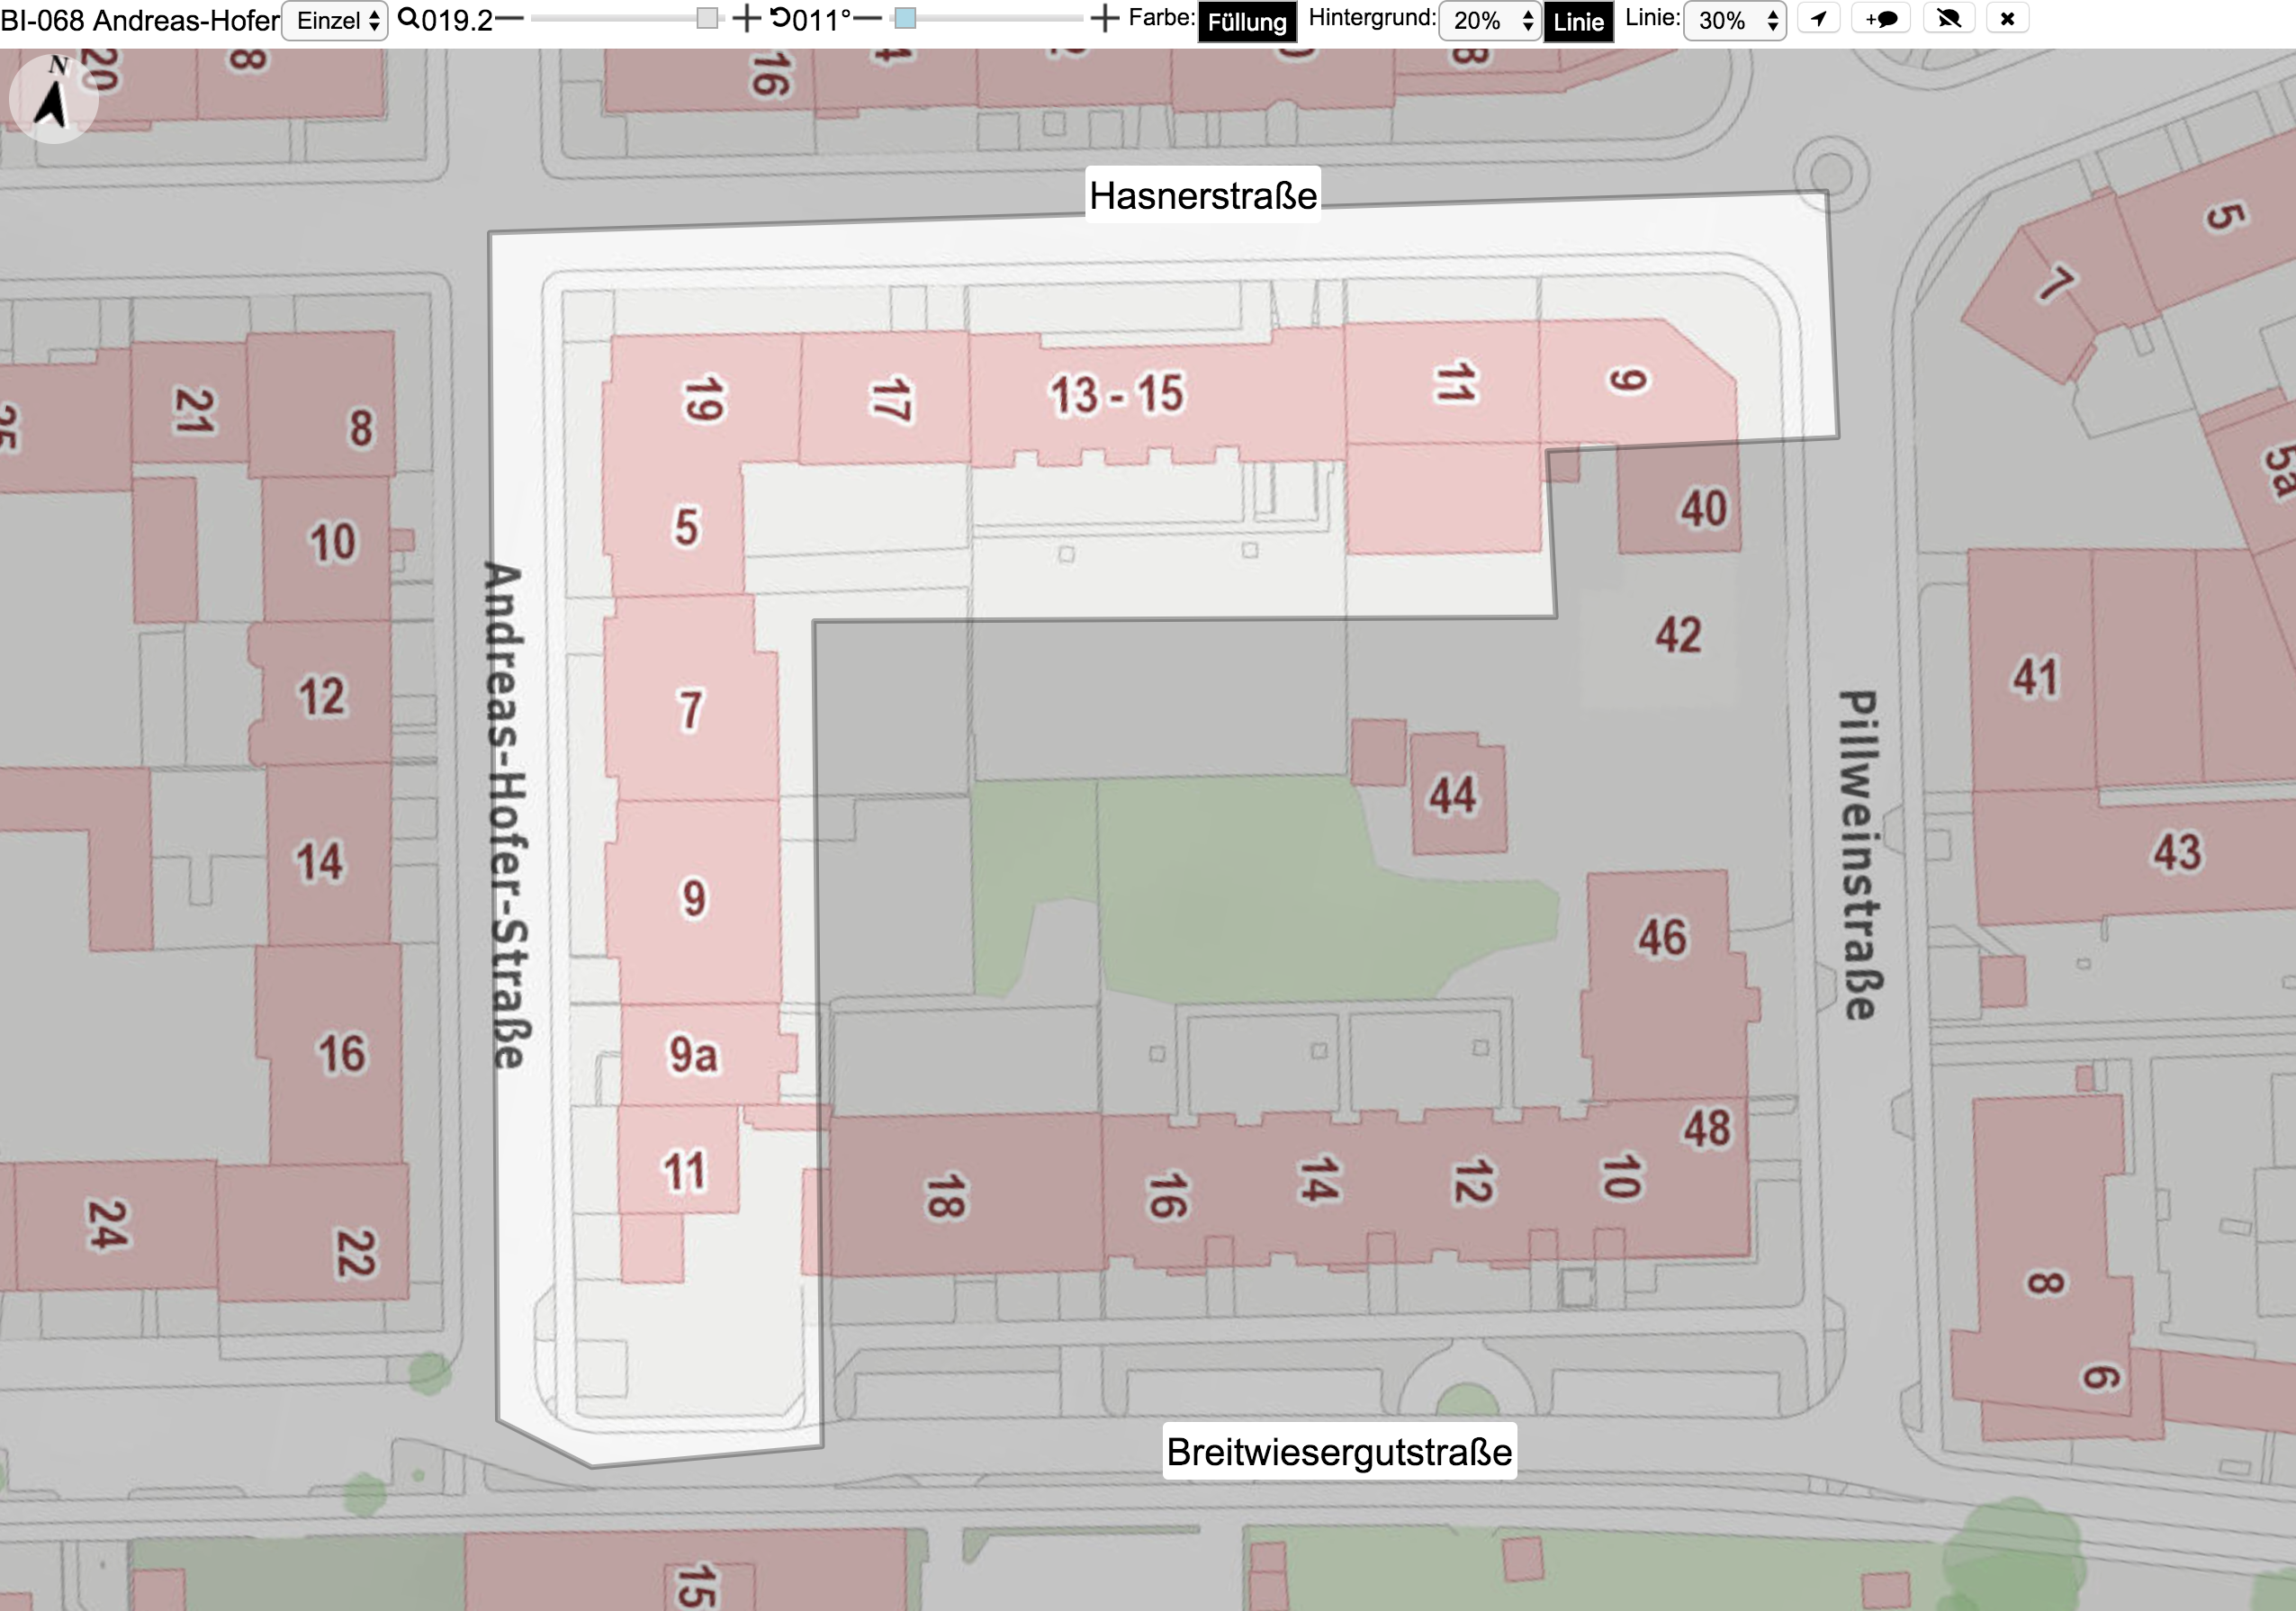Click the add comment speech bubble icon
2296x1611 pixels.
click(x=1881, y=19)
